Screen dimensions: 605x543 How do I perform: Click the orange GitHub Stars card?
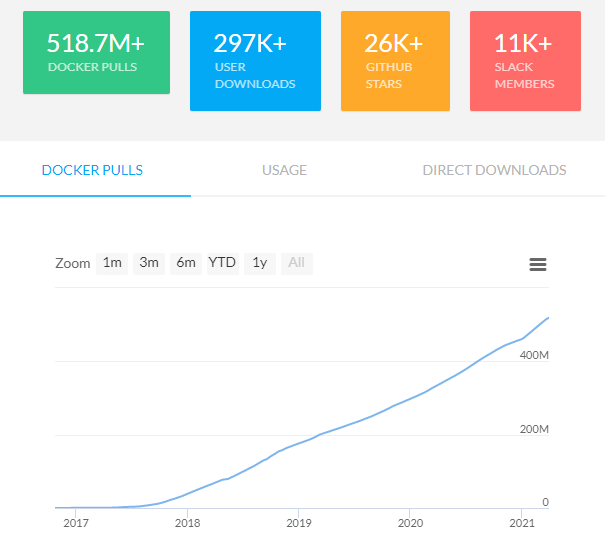tap(397, 60)
